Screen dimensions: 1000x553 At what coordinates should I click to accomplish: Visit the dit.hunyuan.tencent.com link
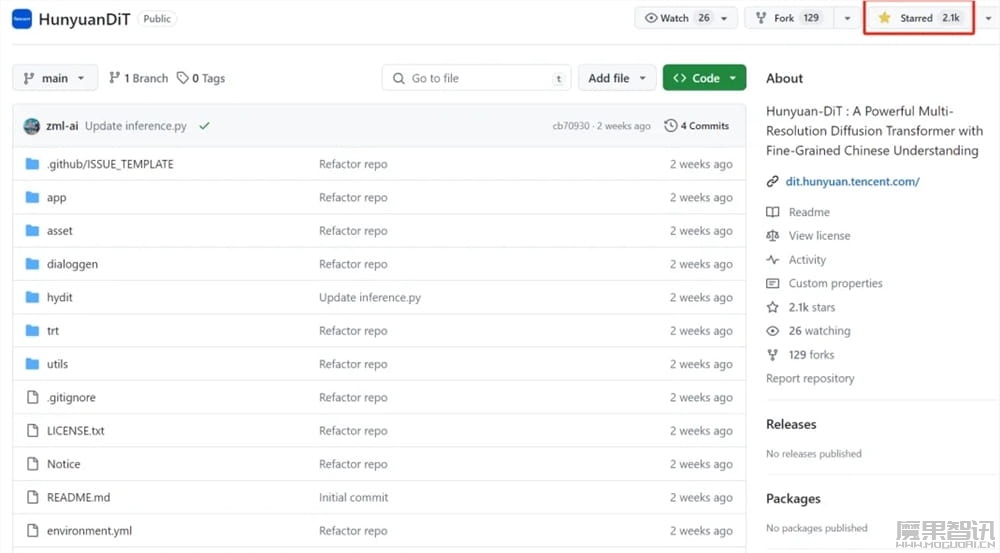tap(852, 181)
